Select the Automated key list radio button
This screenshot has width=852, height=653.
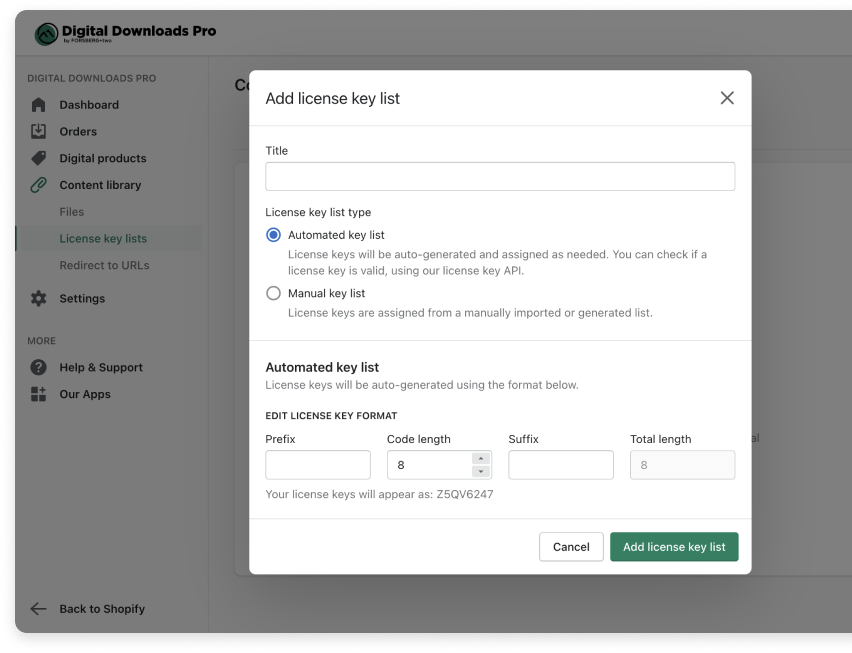pos(273,235)
